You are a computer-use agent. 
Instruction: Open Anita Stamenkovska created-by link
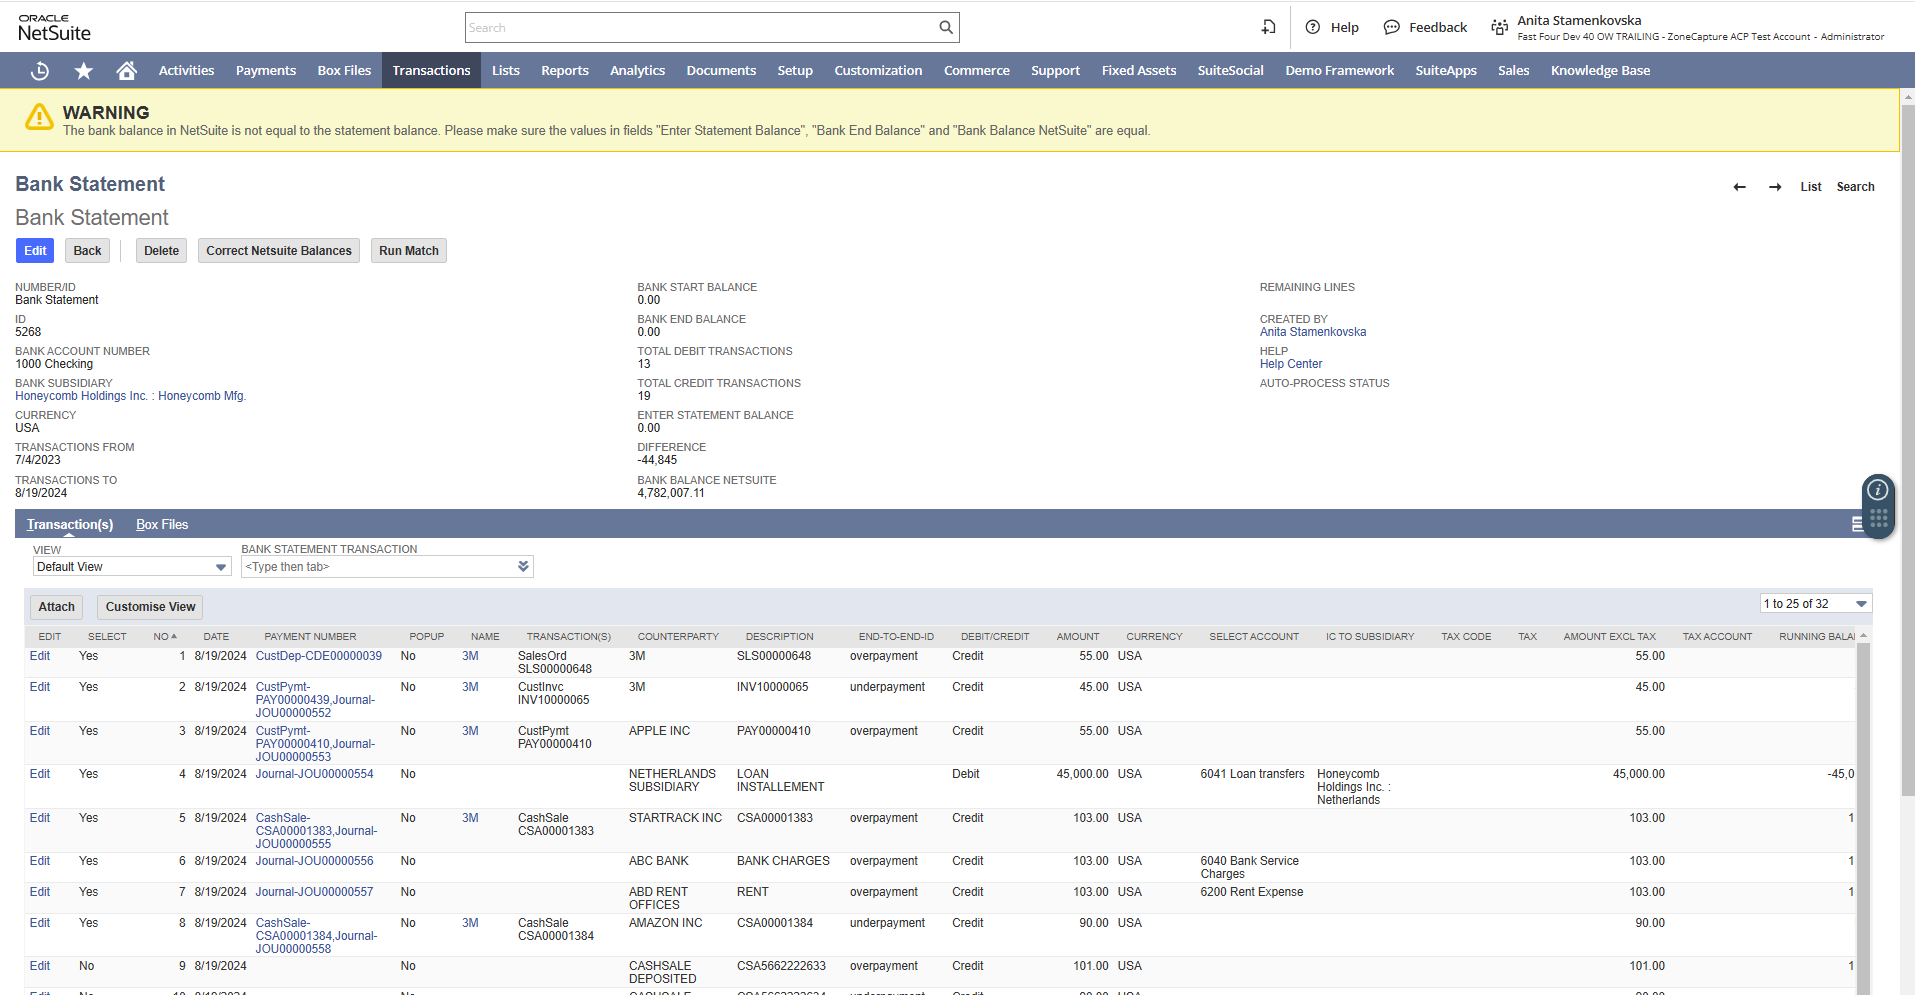pyautogui.click(x=1312, y=332)
